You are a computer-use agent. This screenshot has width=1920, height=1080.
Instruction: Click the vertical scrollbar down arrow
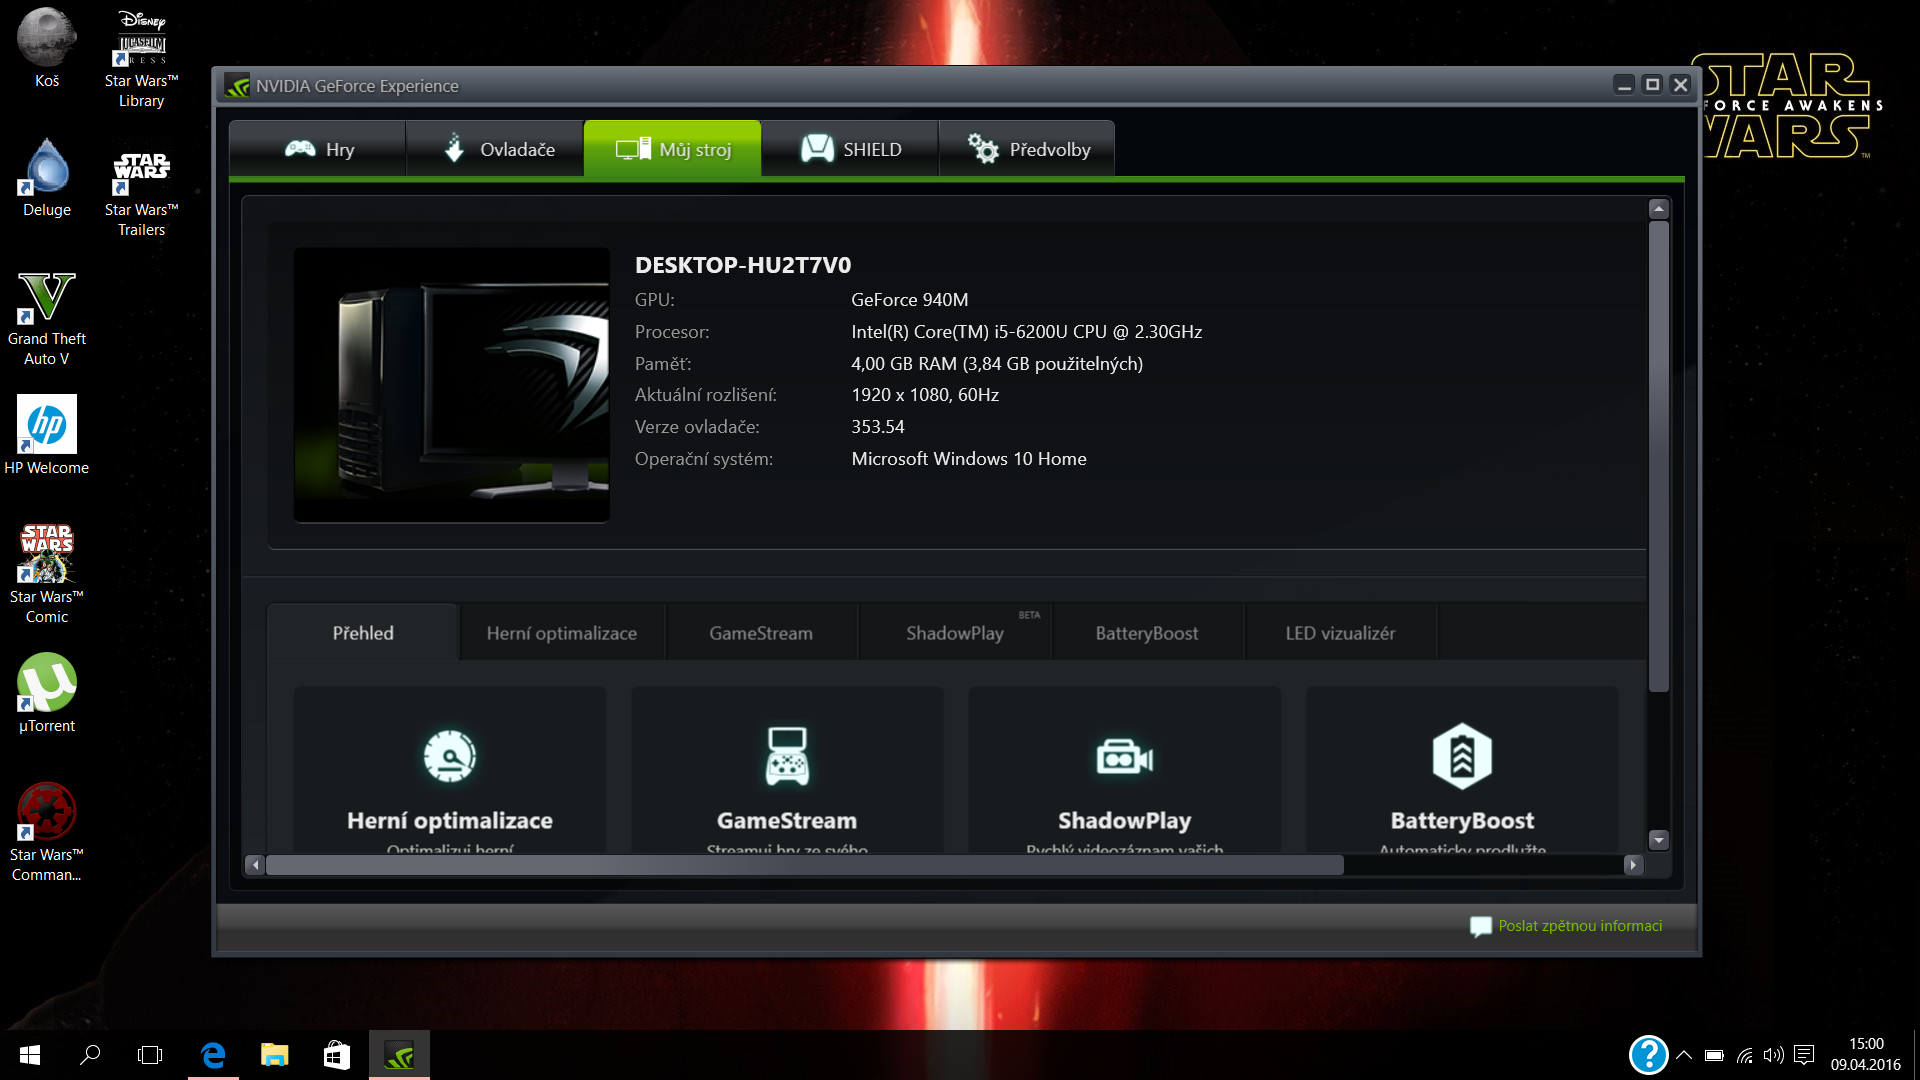(1659, 840)
